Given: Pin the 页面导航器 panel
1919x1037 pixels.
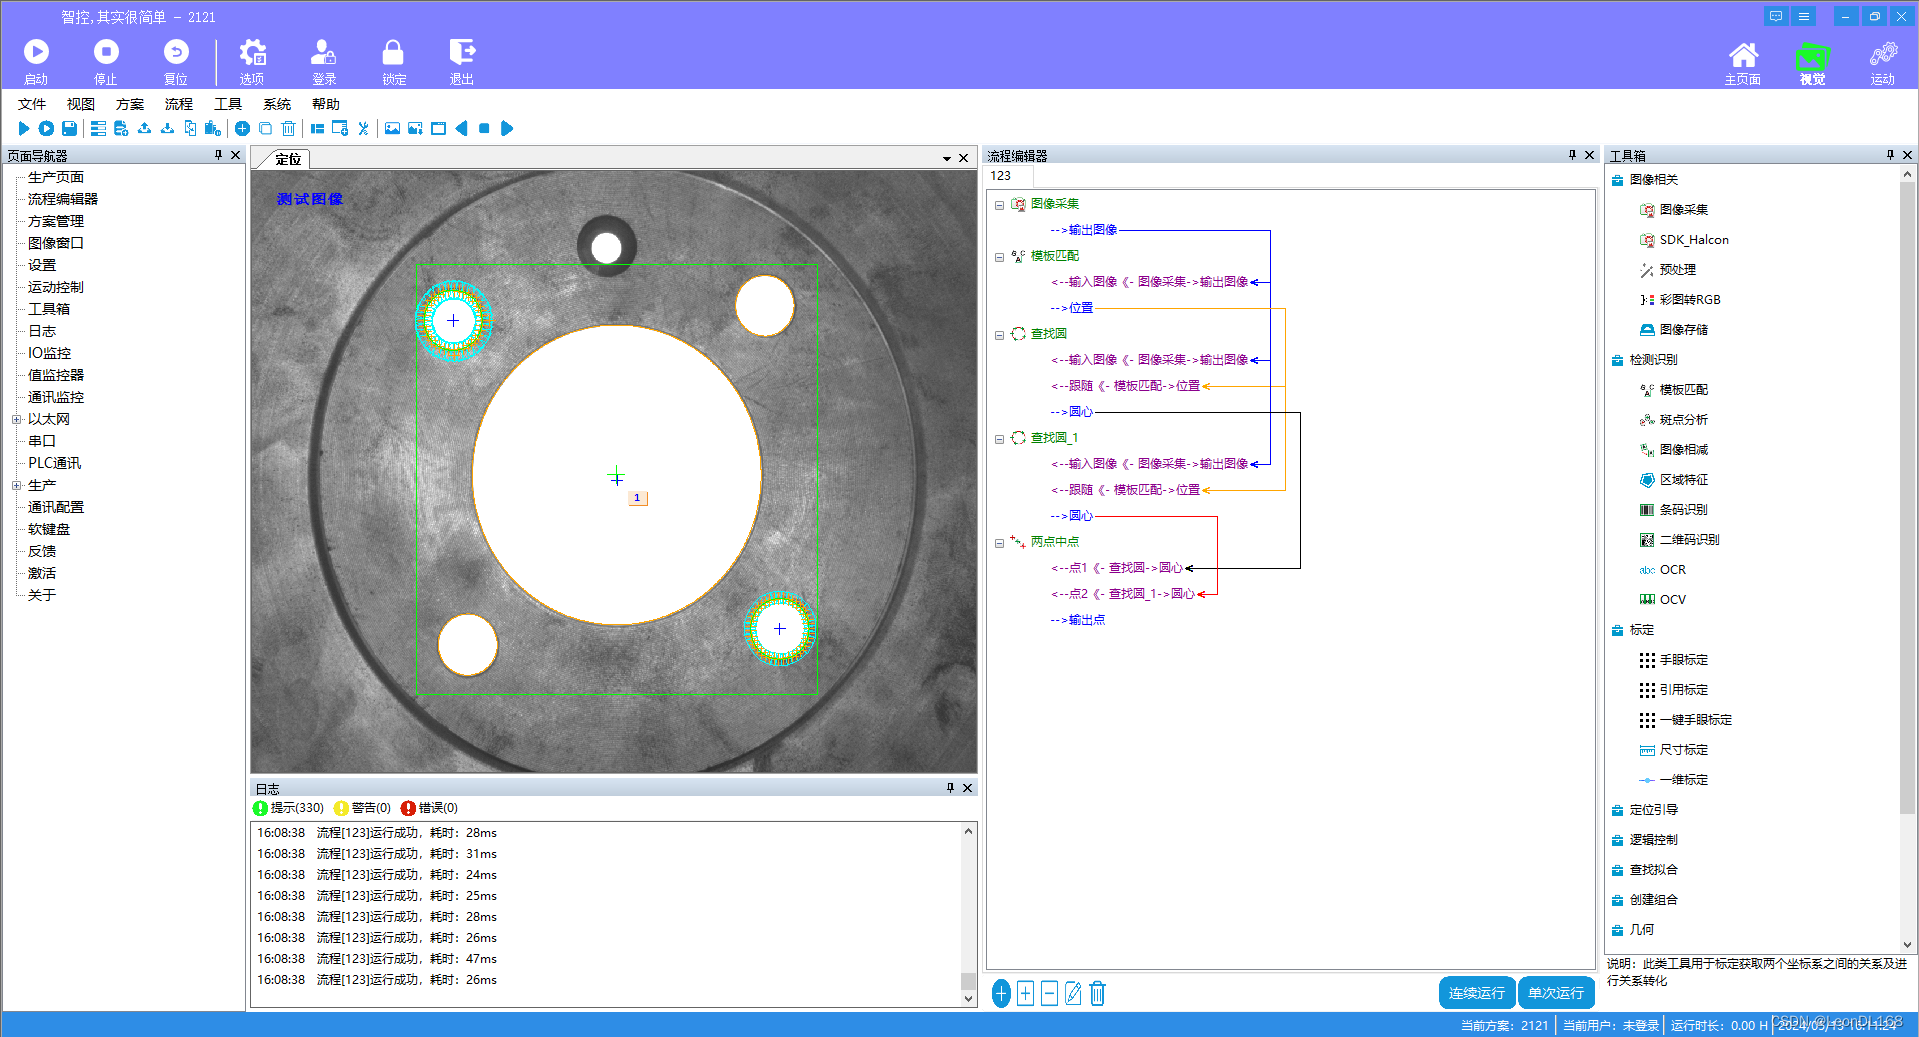Looking at the screenshot, I should point(218,155).
